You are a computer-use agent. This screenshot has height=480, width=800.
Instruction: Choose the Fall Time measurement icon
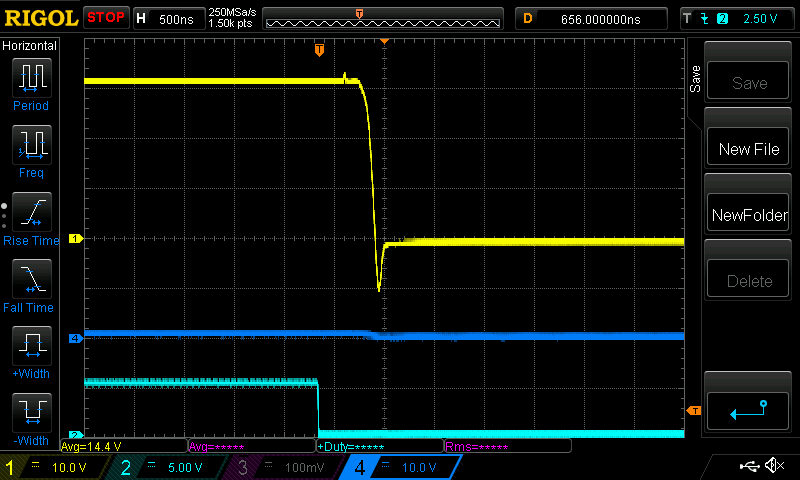(x=31, y=277)
